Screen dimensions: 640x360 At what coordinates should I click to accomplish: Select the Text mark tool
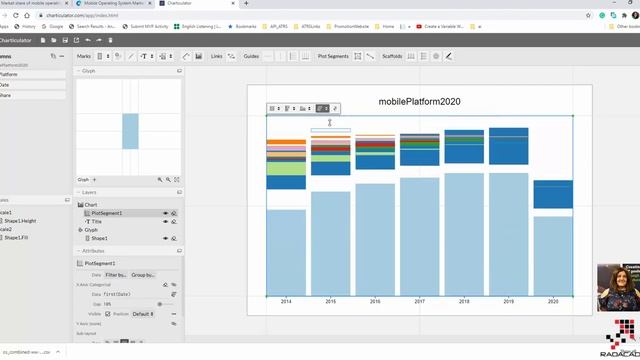[x=144, y=56]
